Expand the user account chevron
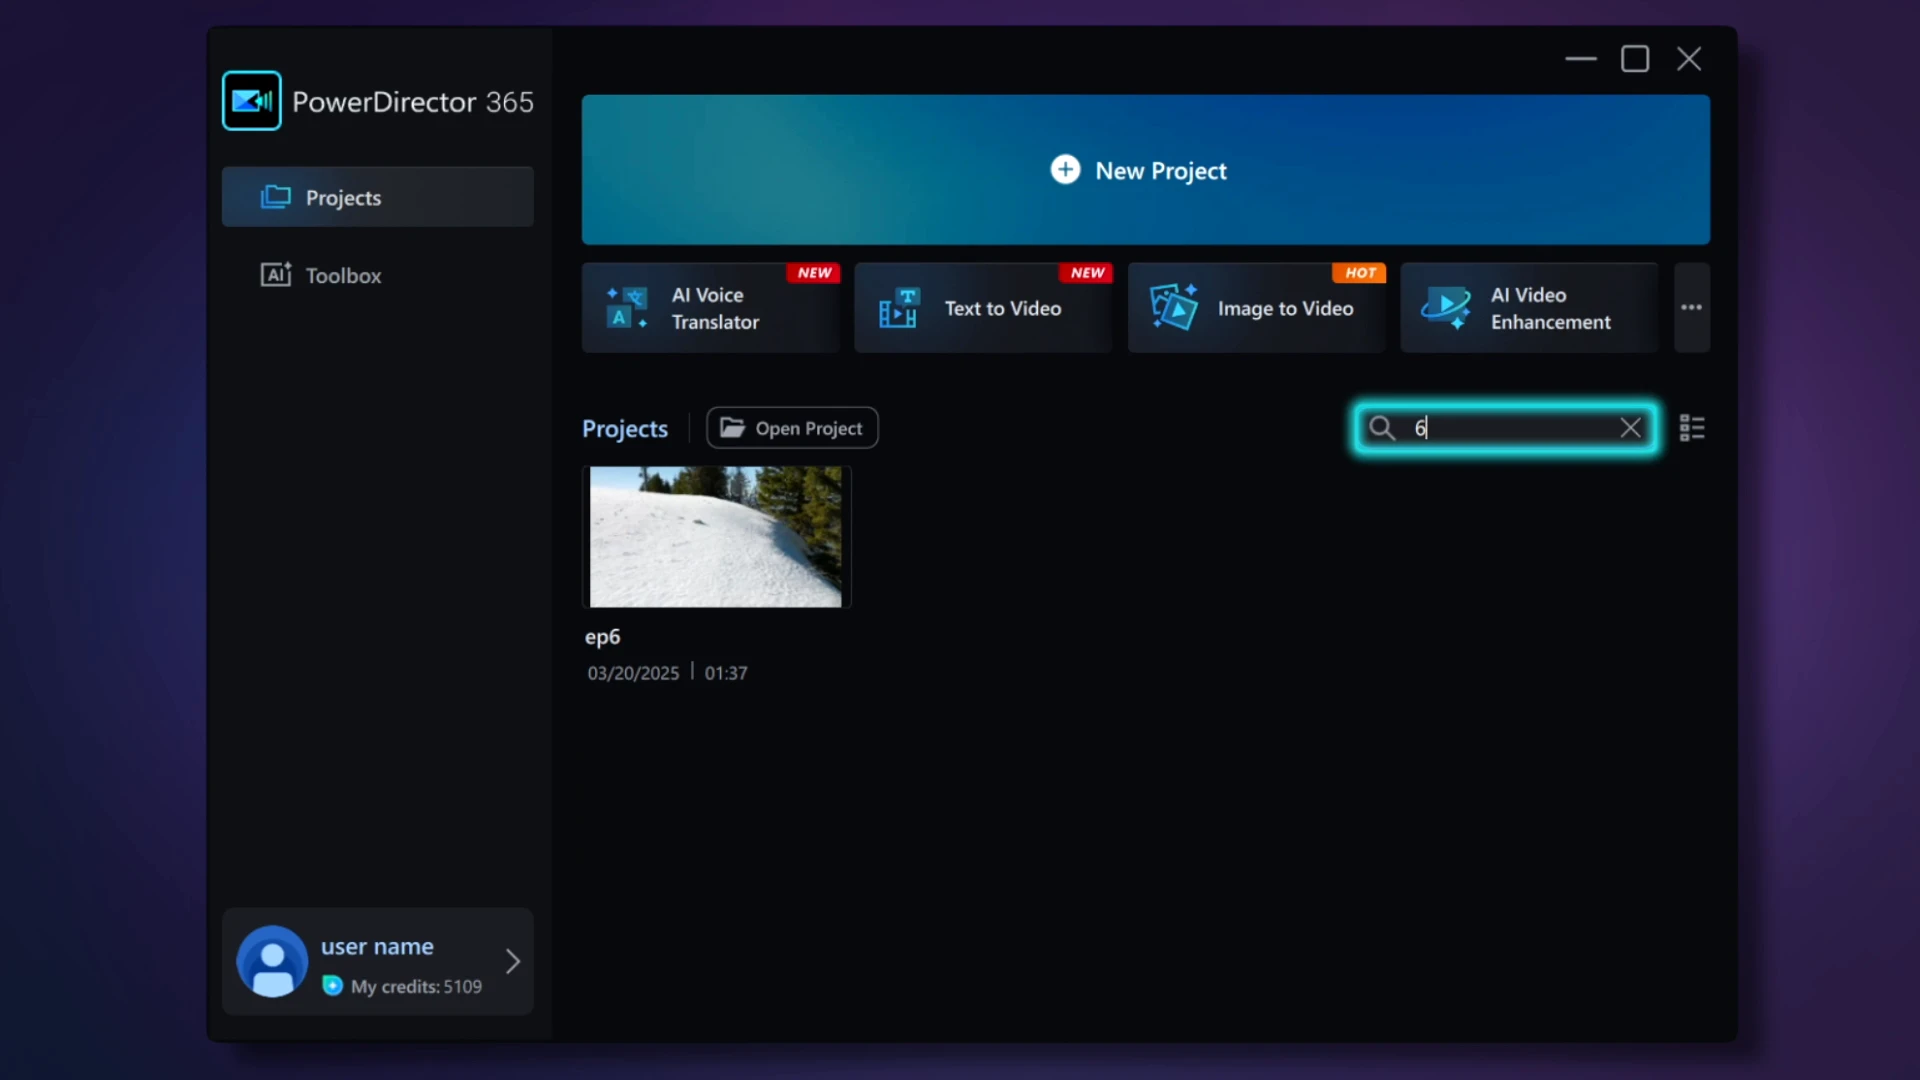The height and width of the screenshot is (1080, 1920). (513, 961)
